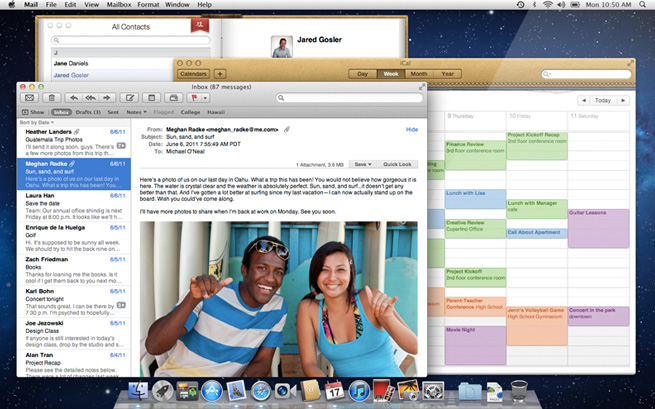This screenshot has width=655, height=409.
Task: Add event with plus button in iCal
Action: tap(220, 74)
